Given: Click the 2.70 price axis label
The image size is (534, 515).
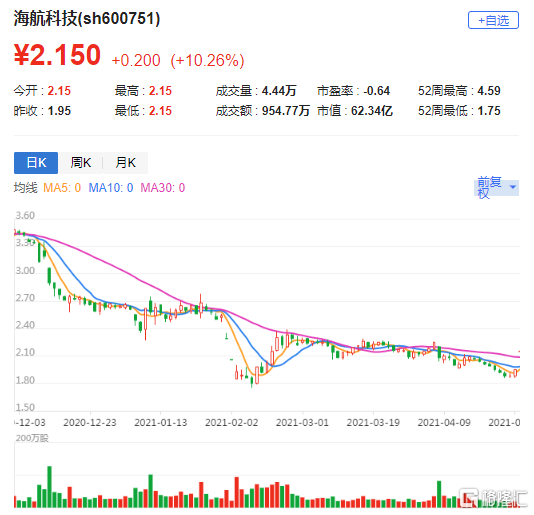Looking at the screenshot, I should pyautogui.click(x=25, y=298).
